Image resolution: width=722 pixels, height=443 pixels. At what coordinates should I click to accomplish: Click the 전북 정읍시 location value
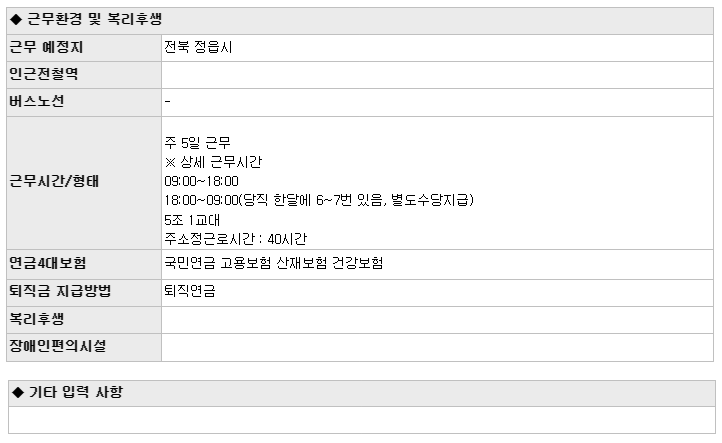[x=198, y=47]
